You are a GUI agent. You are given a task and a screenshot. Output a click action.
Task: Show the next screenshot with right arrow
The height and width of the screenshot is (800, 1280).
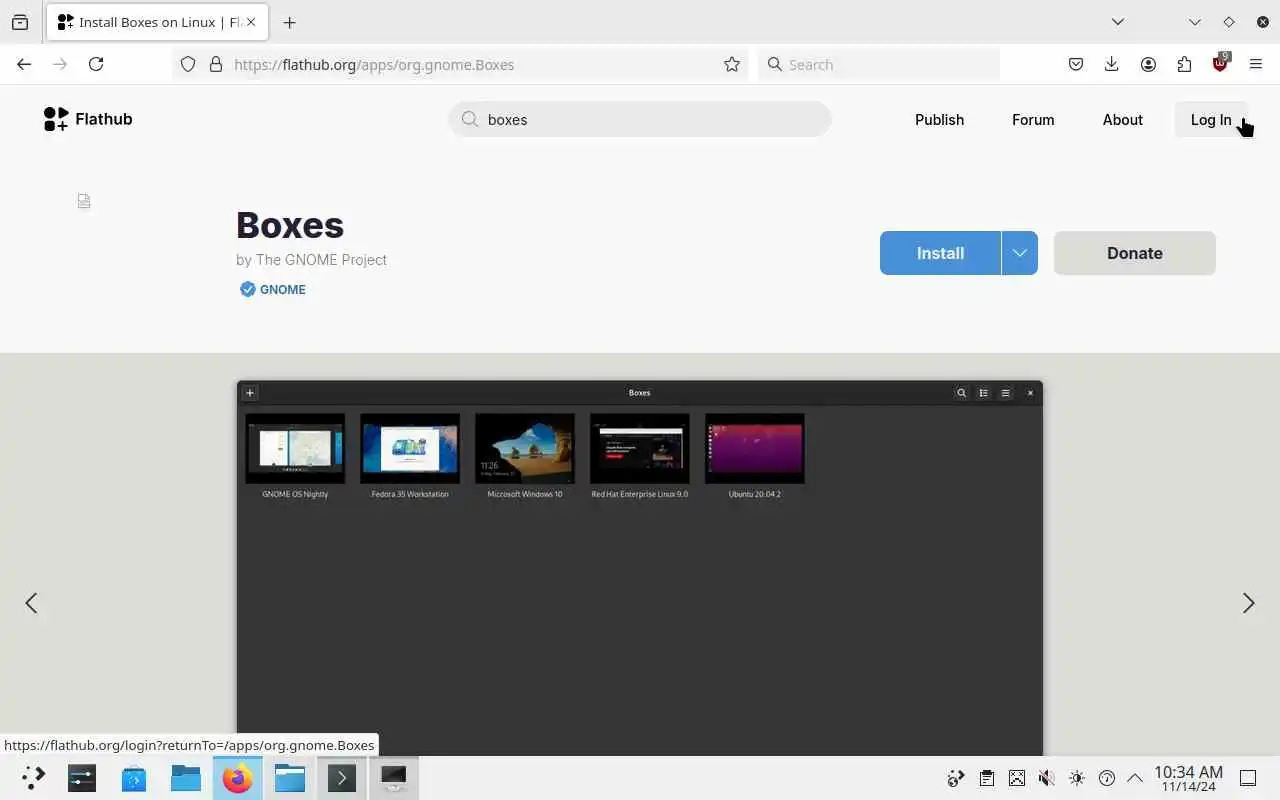click(x=1248, y=602)
